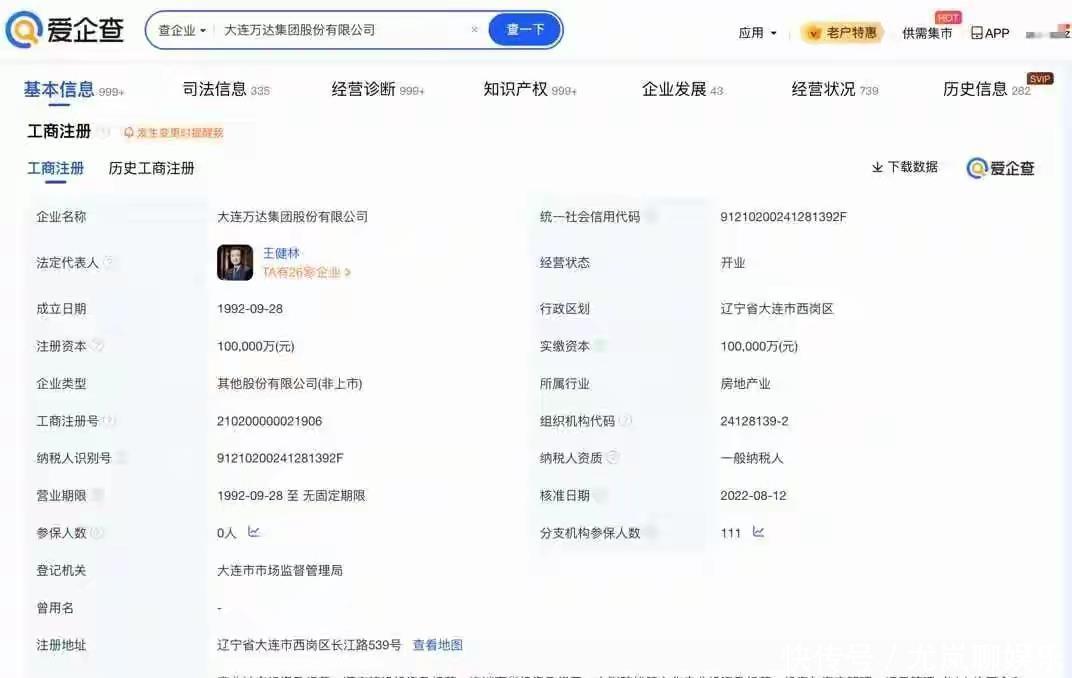This screenshot has width=1072, height=678.
Task: Click the 参保人数 trend chart icon
Action: click(254, 532)
